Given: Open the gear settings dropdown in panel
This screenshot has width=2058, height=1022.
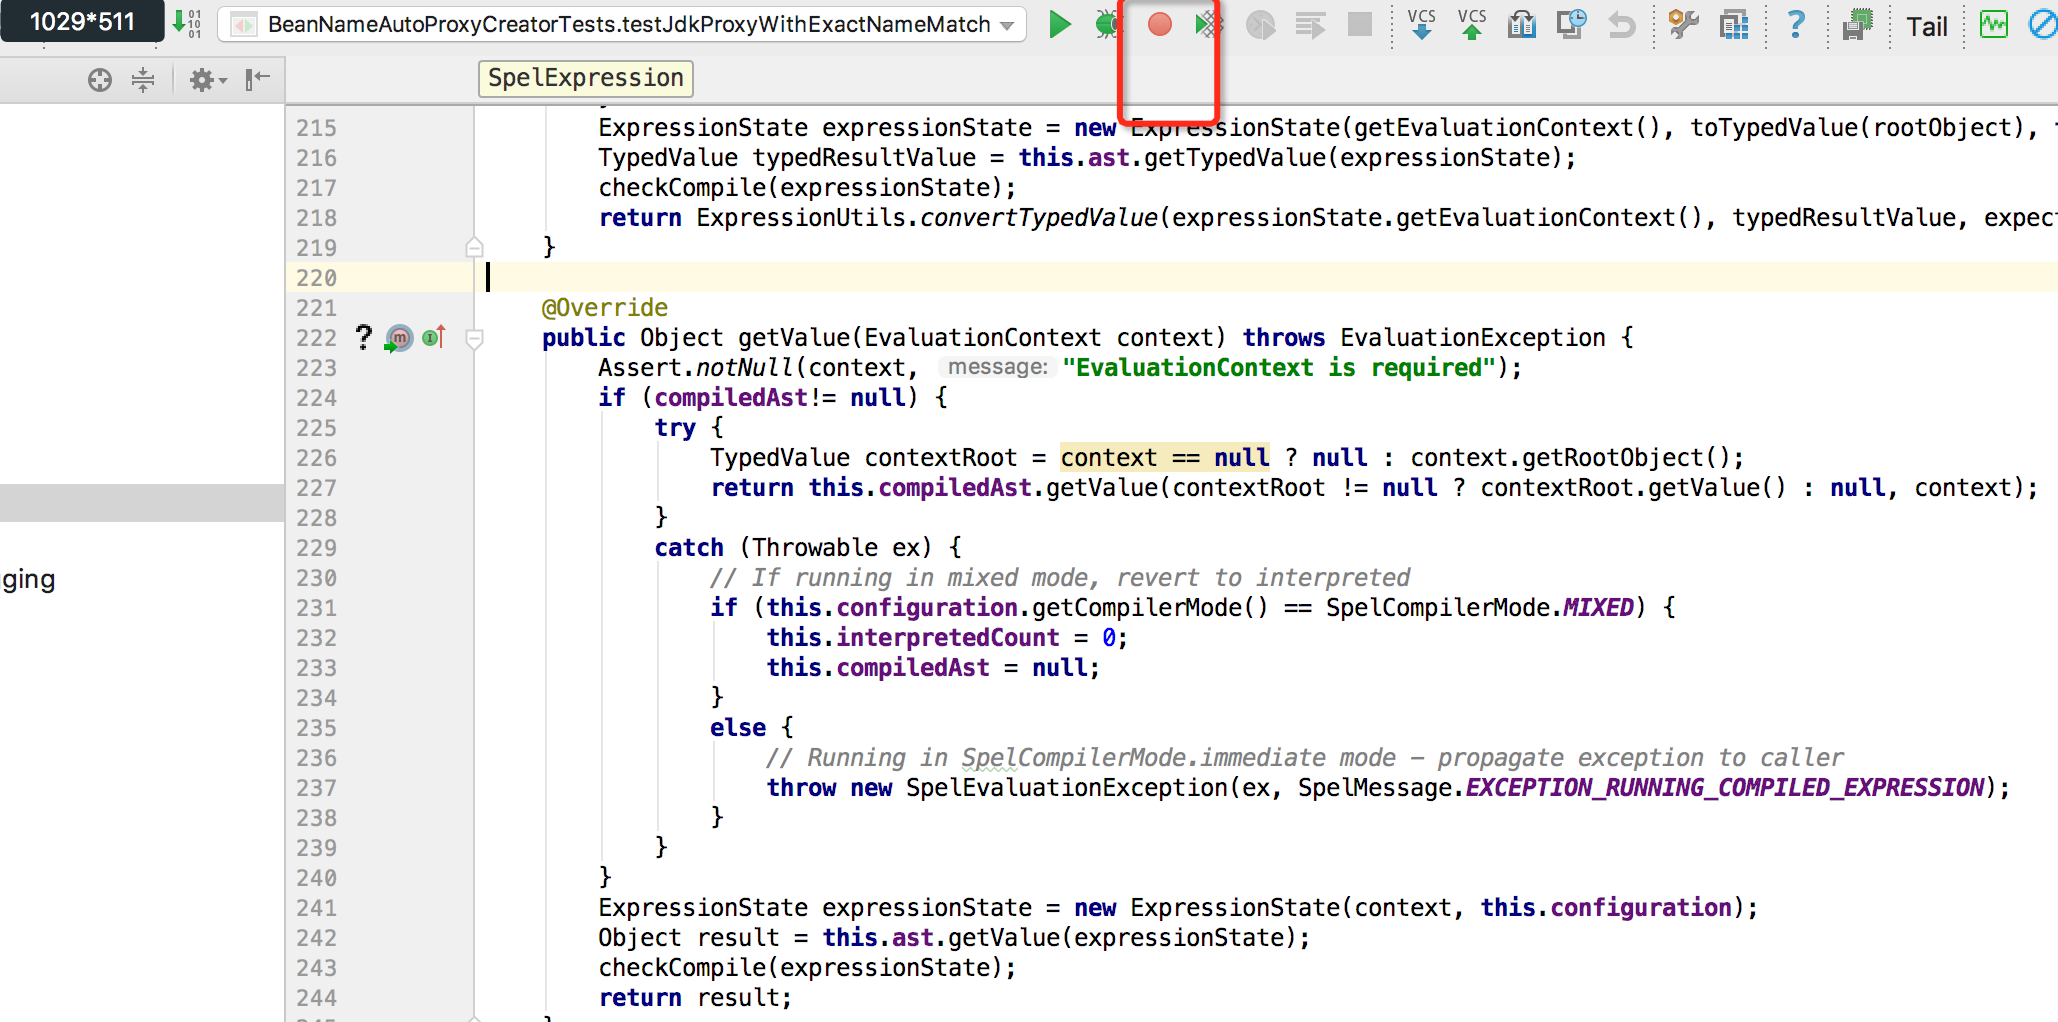Looking at the screenshot, I should click(x=207, y=80).
